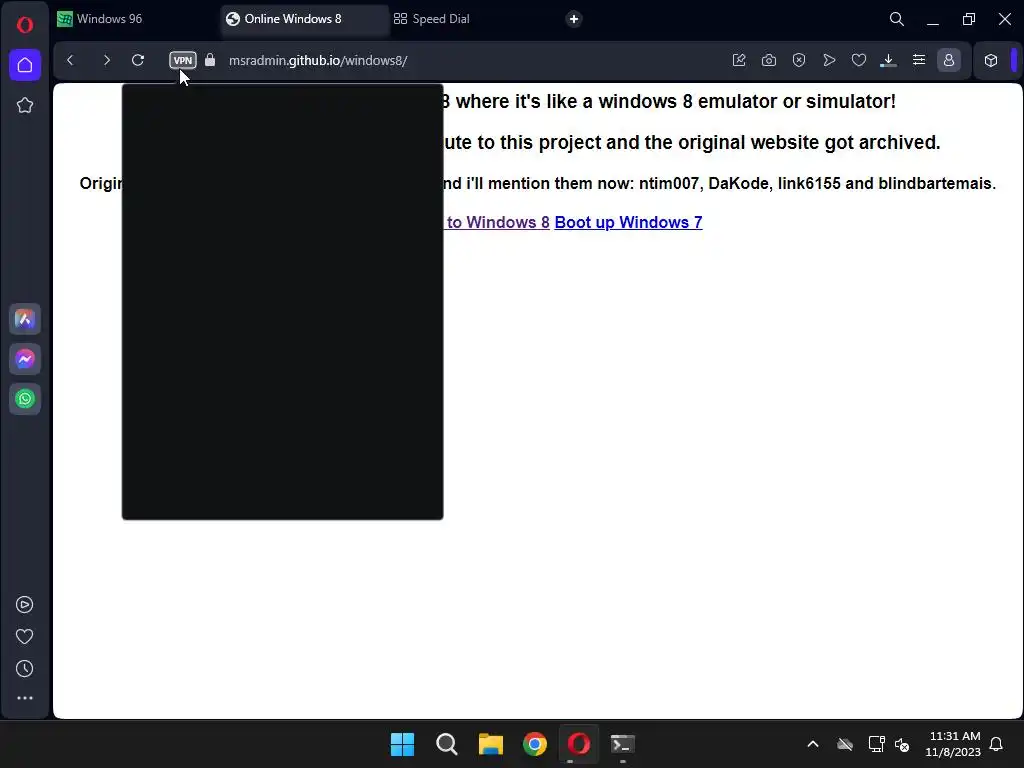Open WhatsApp in sidebar

[25, 399]
